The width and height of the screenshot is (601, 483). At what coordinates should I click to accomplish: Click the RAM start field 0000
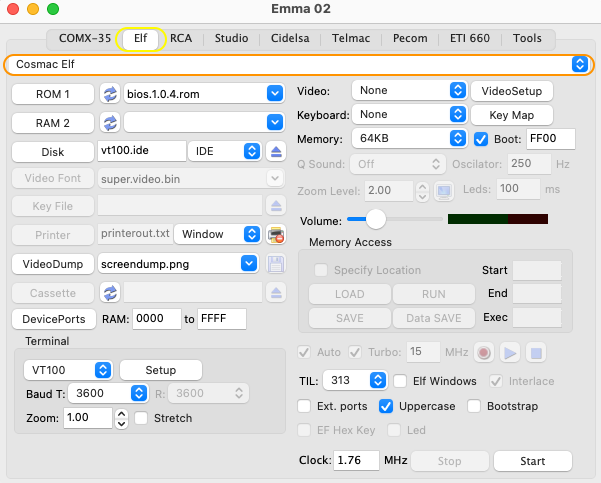click(x=157, y=319)
